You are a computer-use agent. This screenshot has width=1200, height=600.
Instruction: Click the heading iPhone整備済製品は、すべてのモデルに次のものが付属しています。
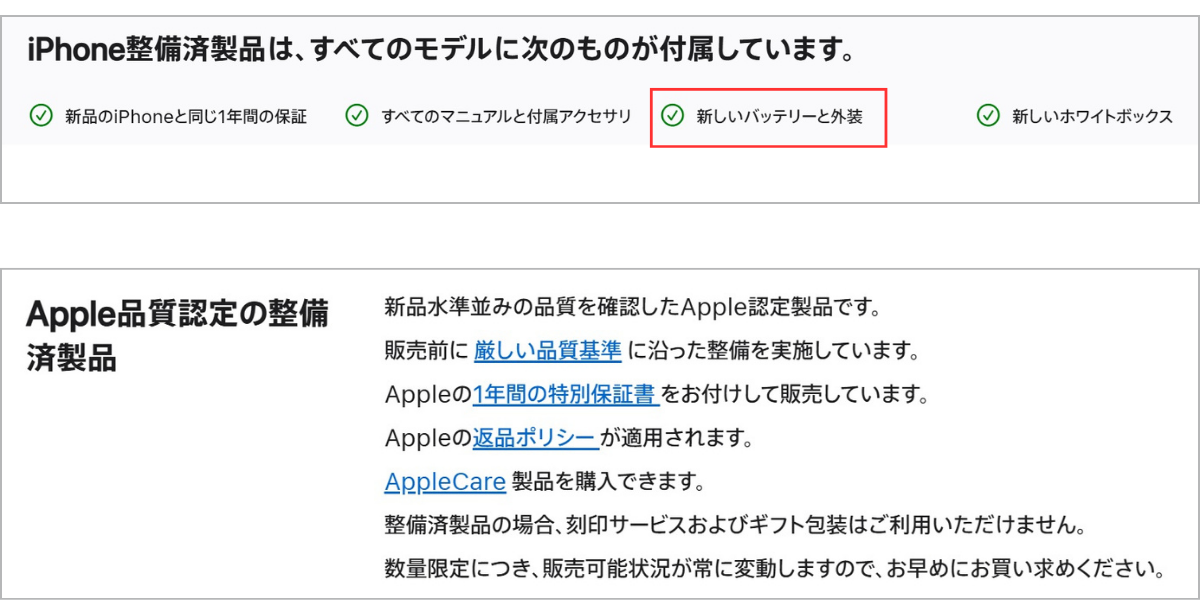[441, 50]
